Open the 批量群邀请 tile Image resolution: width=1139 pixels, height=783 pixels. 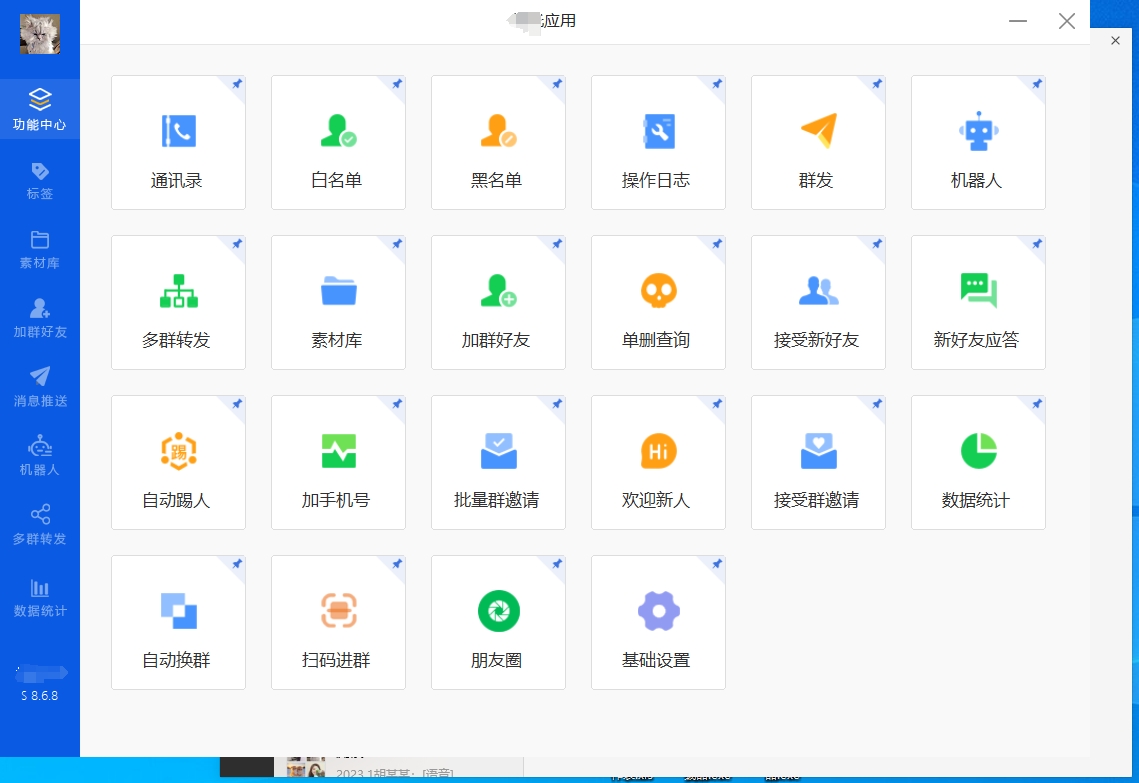coord(498,462)
